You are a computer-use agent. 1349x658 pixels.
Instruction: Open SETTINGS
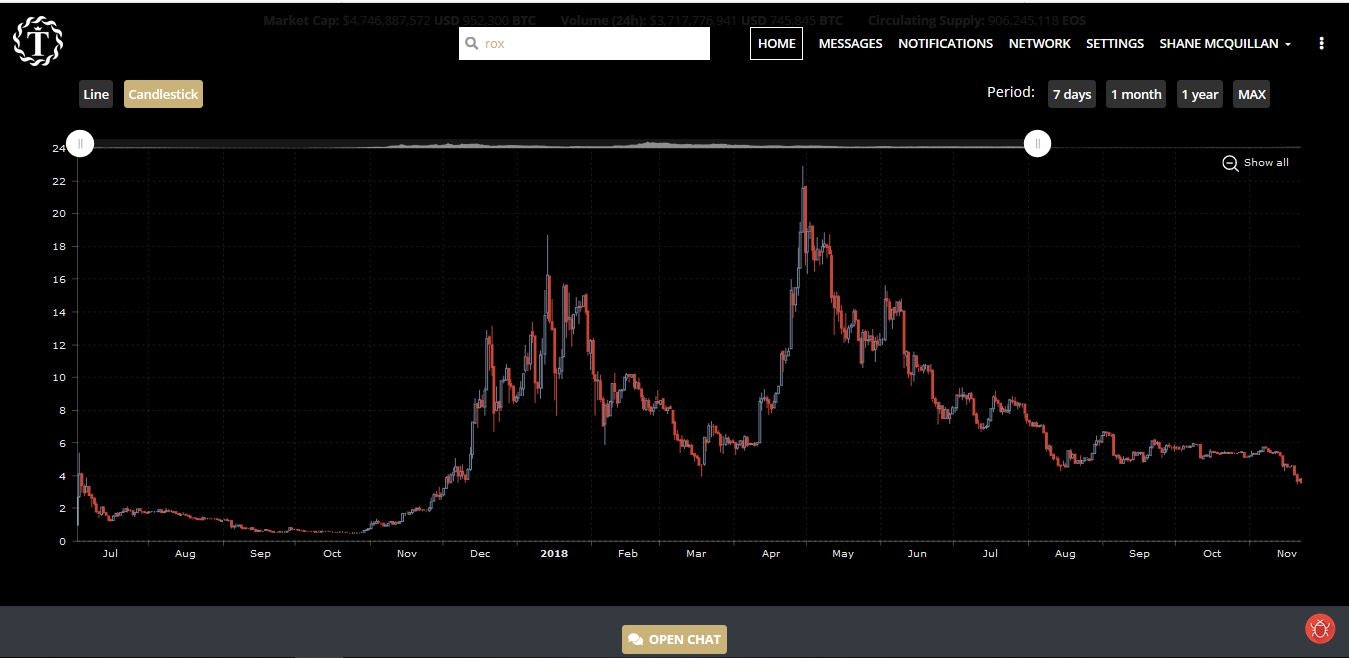point(1114,43)
